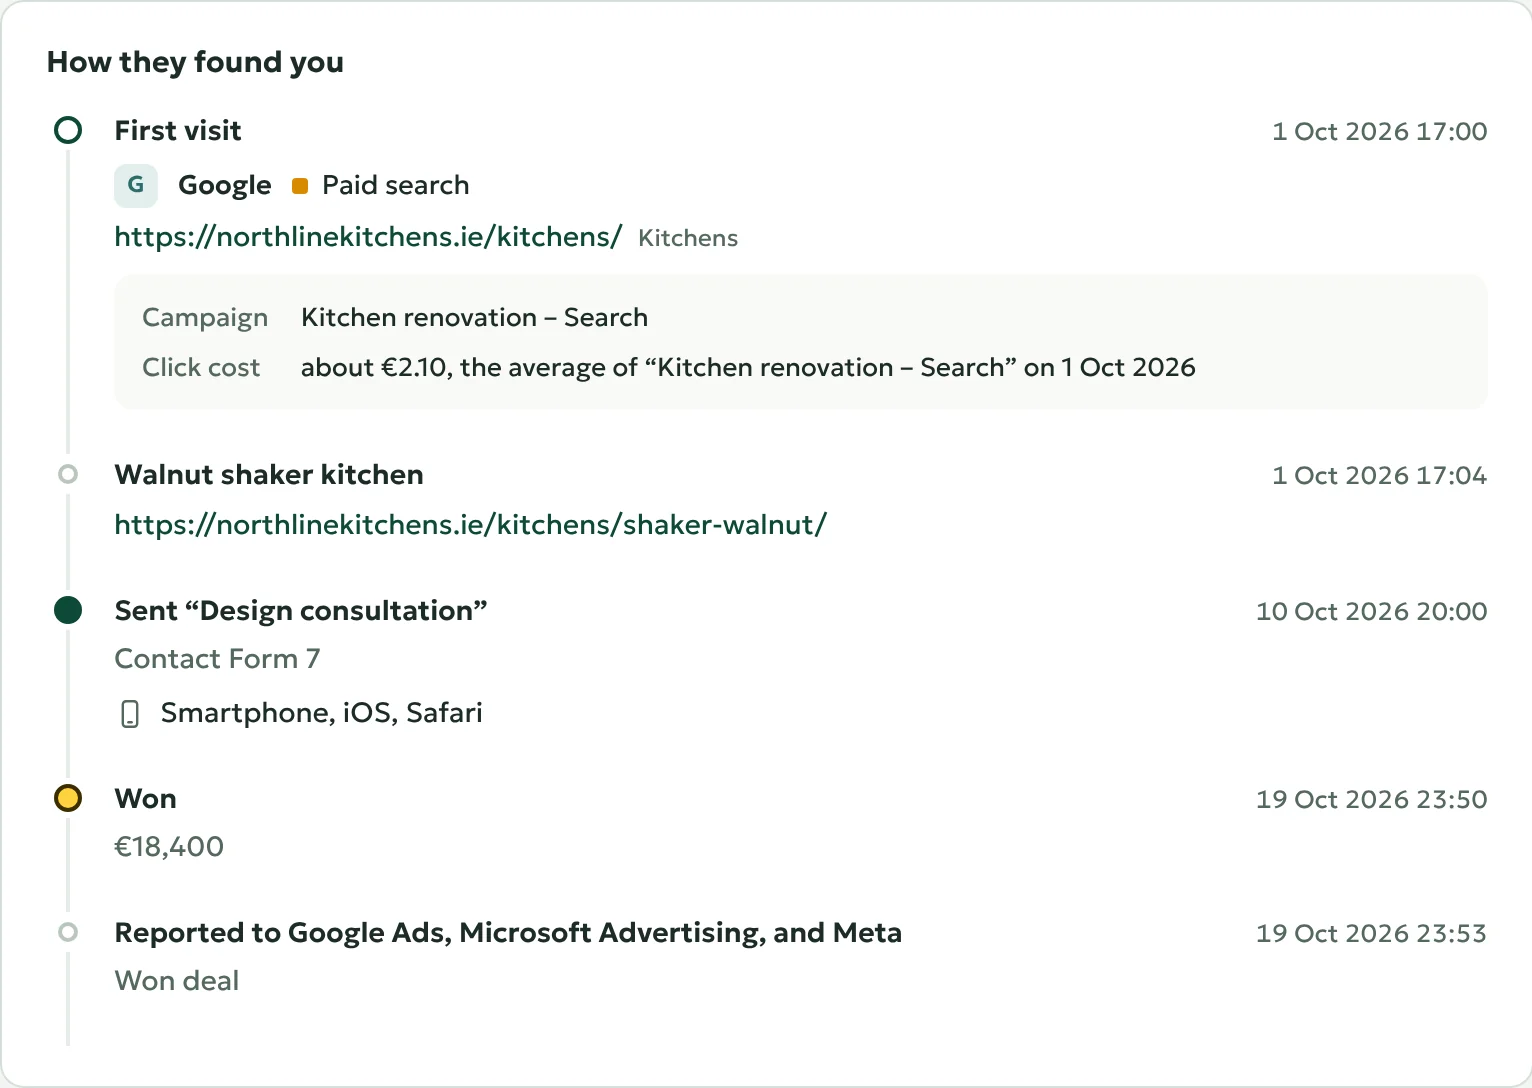Viewport: 1532px width, 1088px height.
Task: Click the "19 Oct 2026 23:53" timestamp
Action: (x=1372, y=933)
